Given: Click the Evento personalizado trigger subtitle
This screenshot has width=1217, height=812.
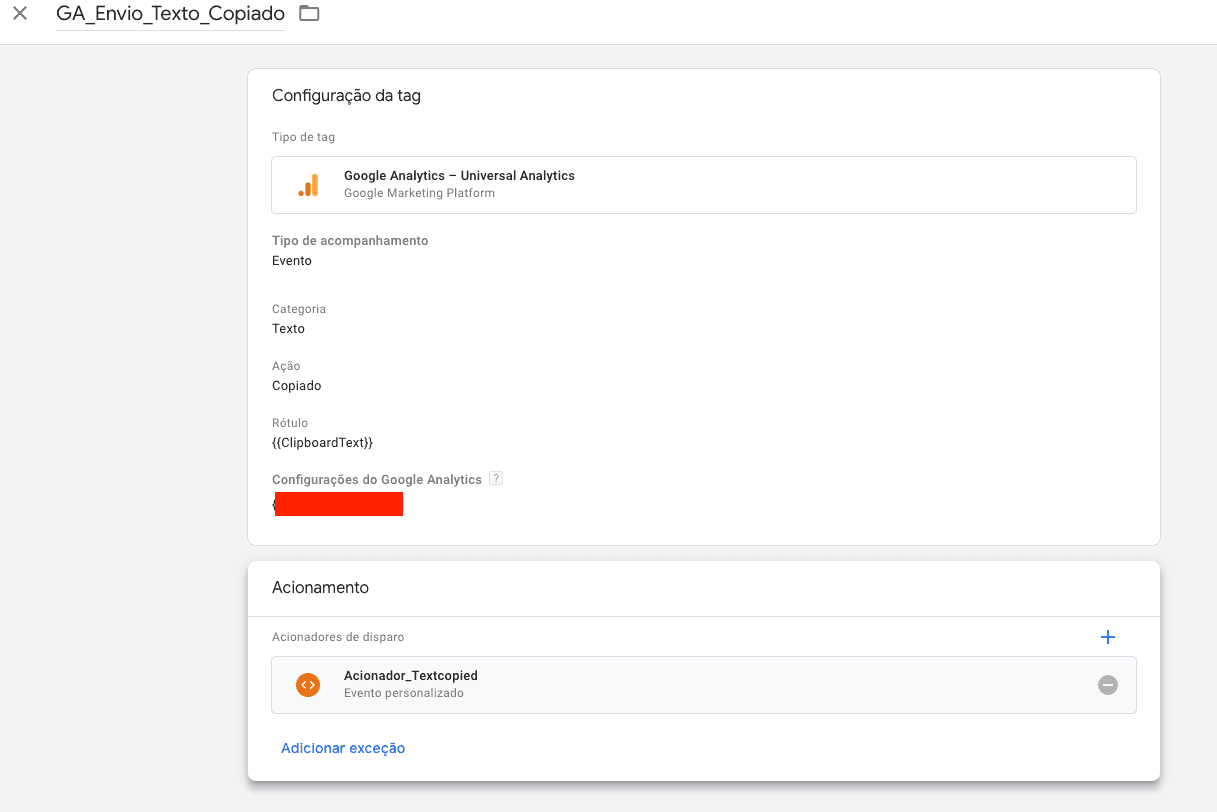Looking at the screenshot, I should [404, 693].
